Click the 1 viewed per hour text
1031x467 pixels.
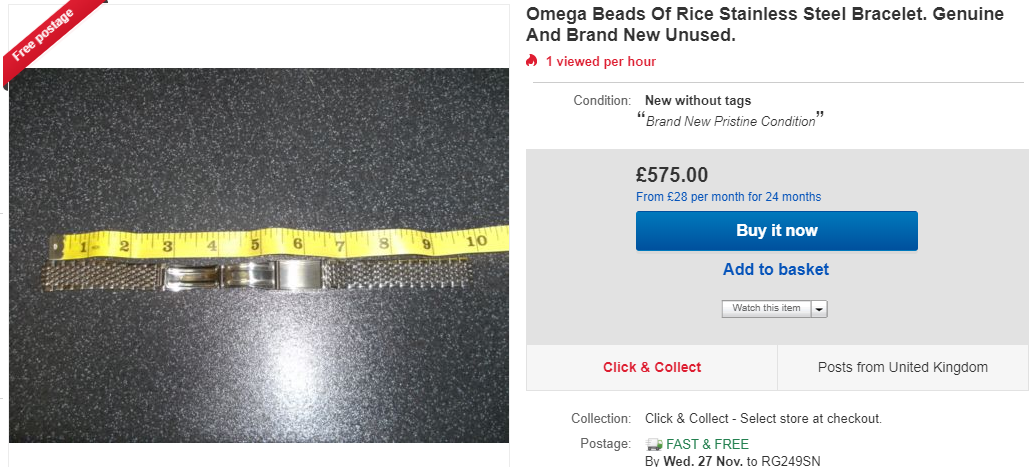pos(600,61)
